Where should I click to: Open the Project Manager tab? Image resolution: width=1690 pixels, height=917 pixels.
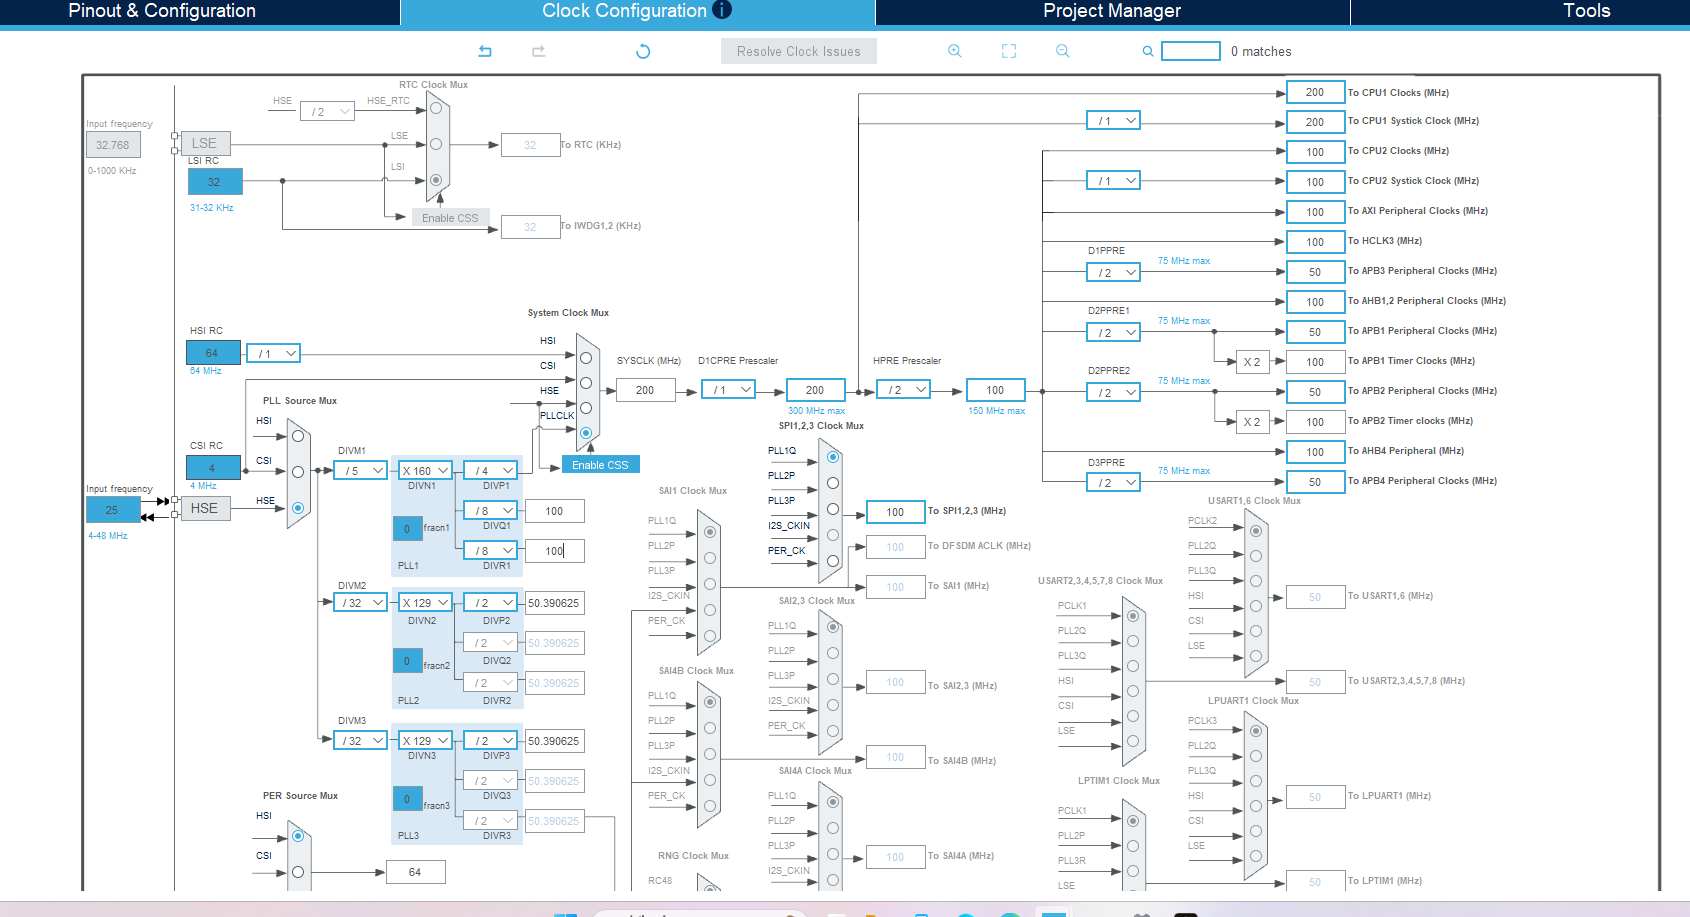pyautogui.click(x=1112, y=11)
